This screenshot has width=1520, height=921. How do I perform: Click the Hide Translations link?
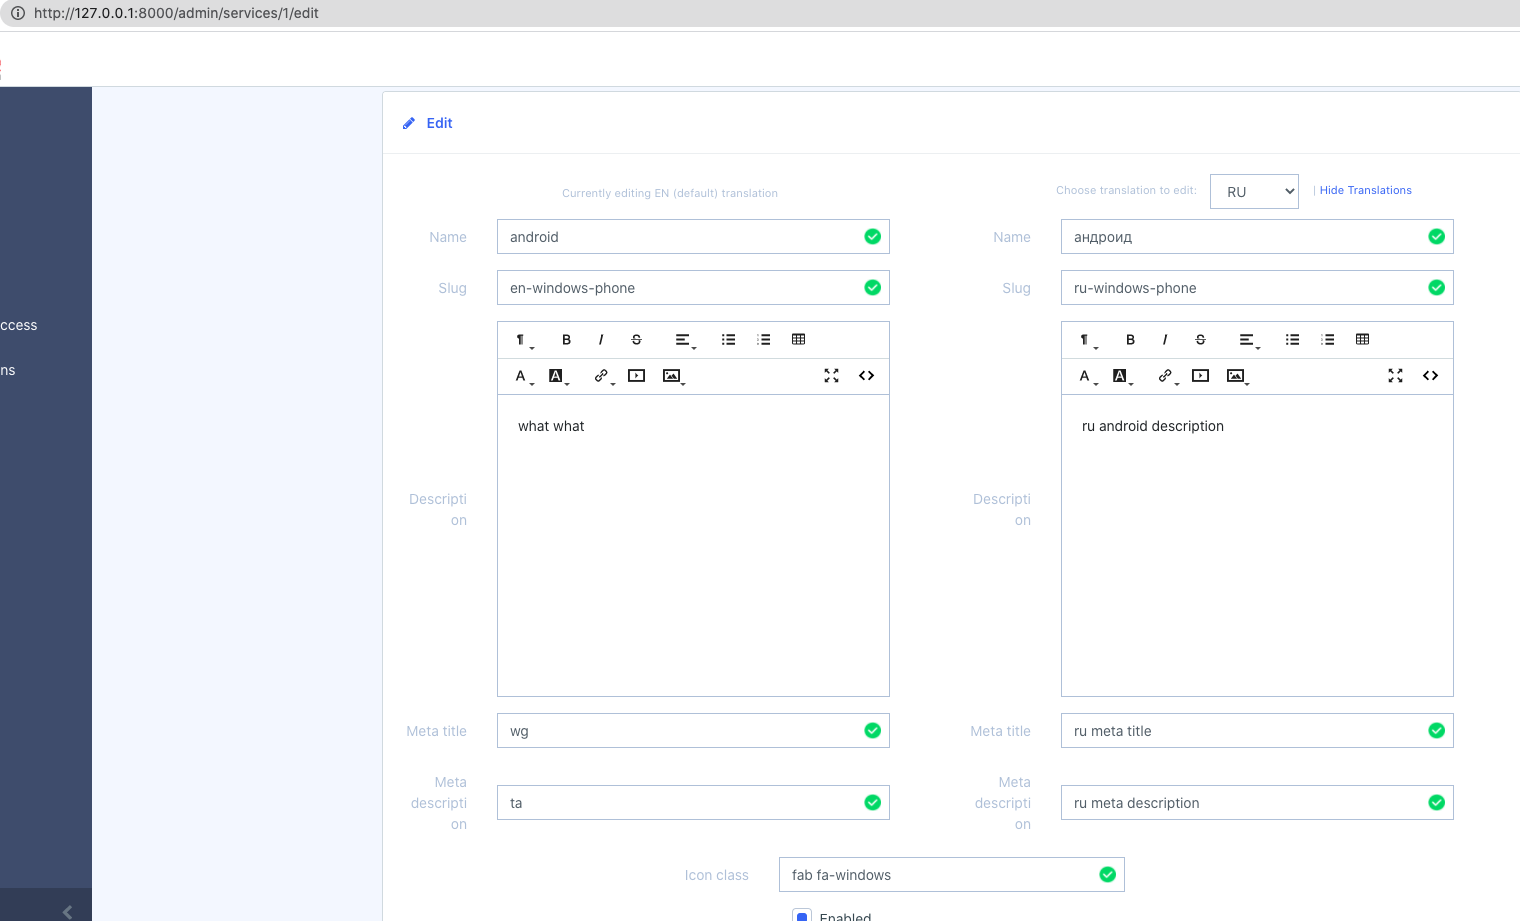pos(1366,190)
